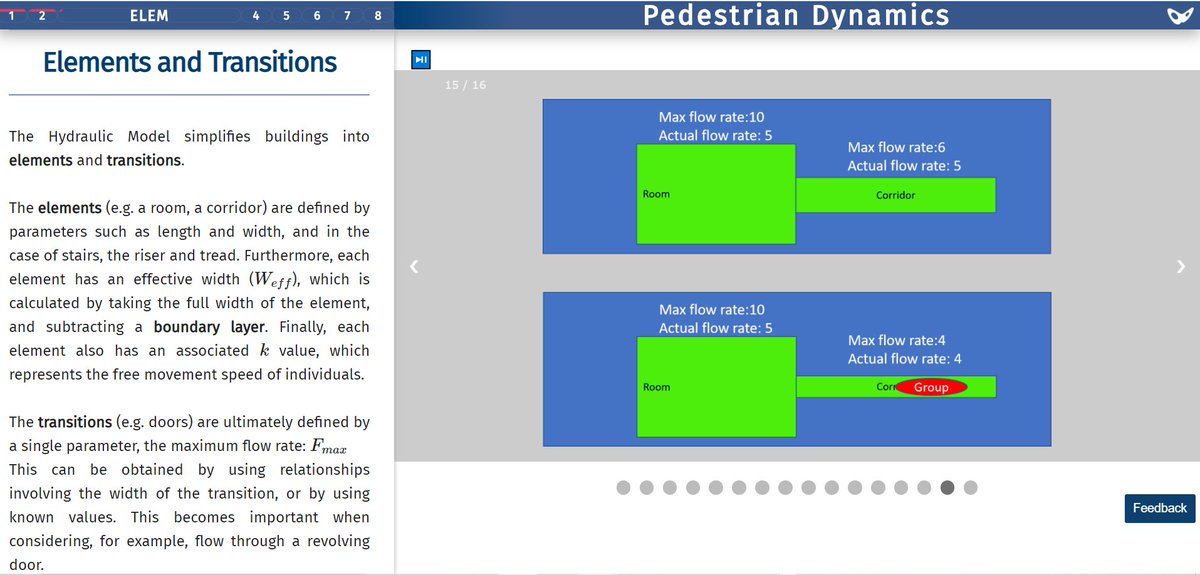
Task: Click the dark active fifteenth slide dot
Action: 947,488
